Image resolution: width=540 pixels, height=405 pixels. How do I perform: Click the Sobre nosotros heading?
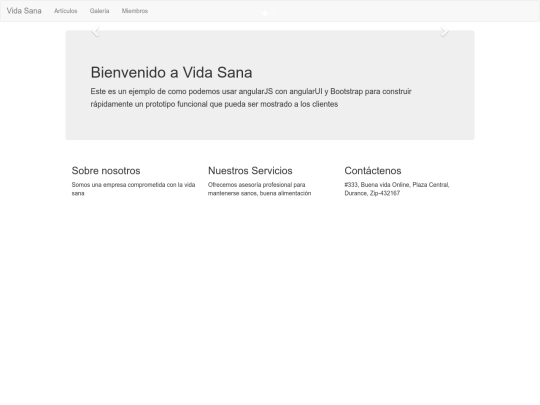point(106,170)
